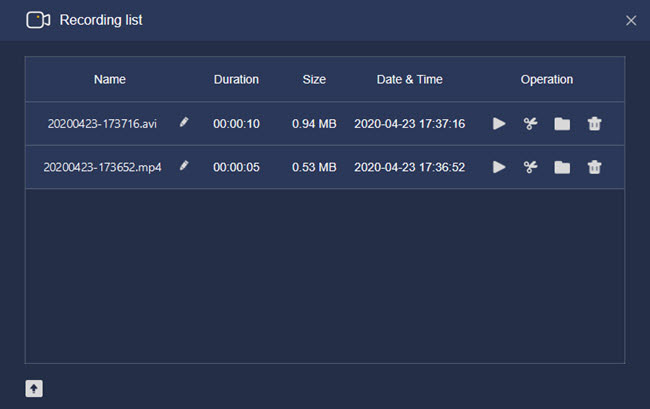650x409 pixels.
Task: Play the 20200423-173652.mp4 recording
Action: [x=499, y=167]
